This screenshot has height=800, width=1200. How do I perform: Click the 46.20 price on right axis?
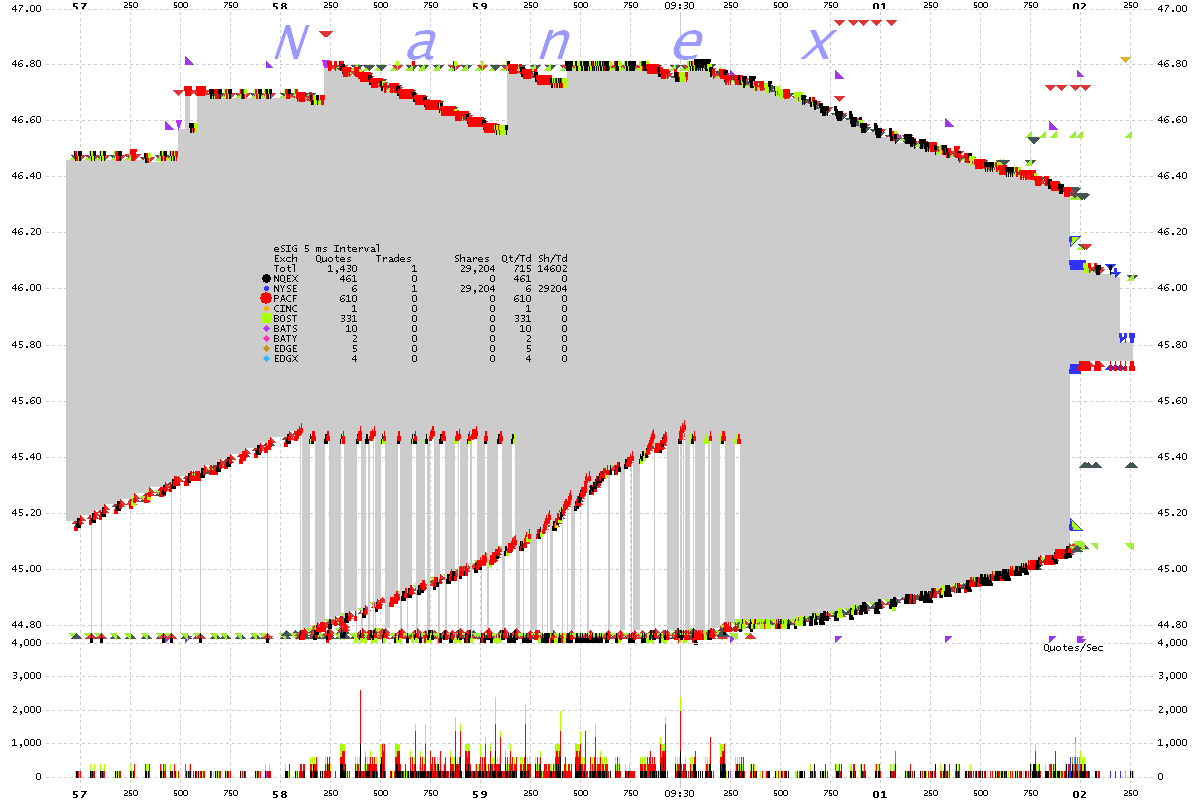click(1171, 232)
